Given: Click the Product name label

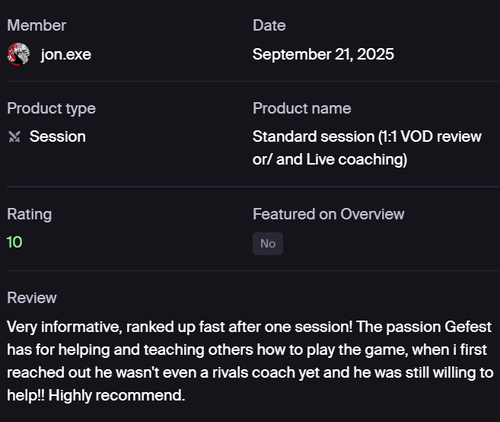Looking at the screenshot, I should tap(302, 109).
